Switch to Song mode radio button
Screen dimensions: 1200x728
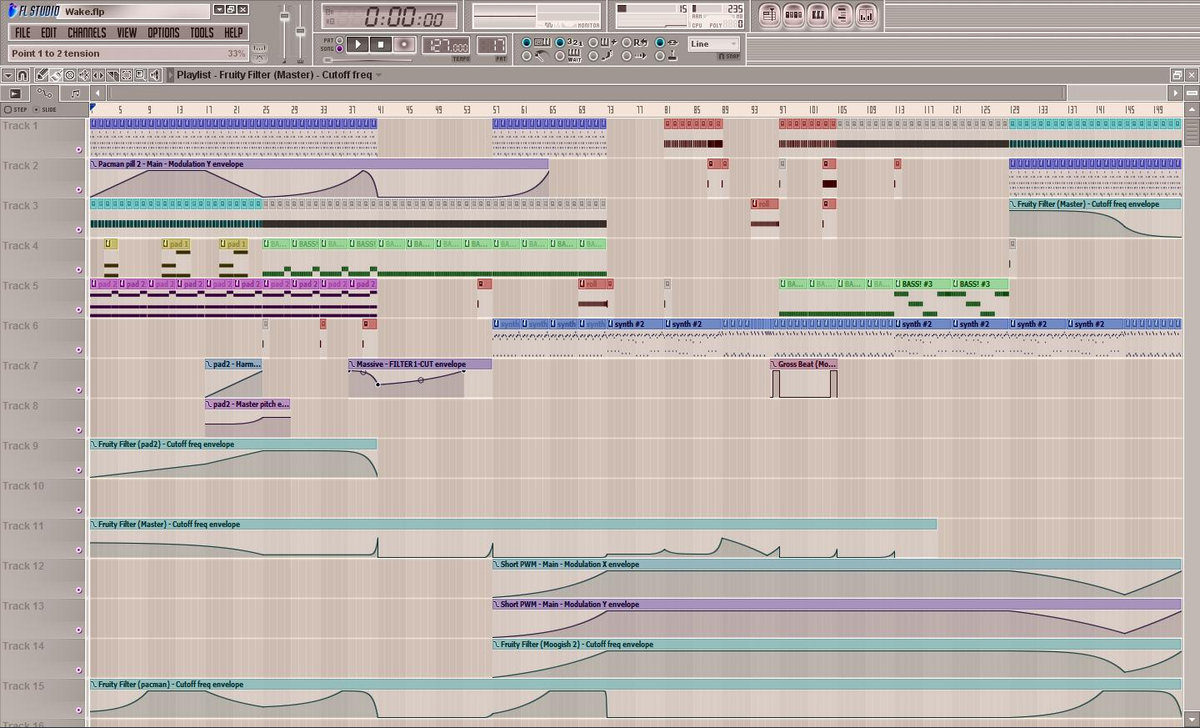(339, 48)
